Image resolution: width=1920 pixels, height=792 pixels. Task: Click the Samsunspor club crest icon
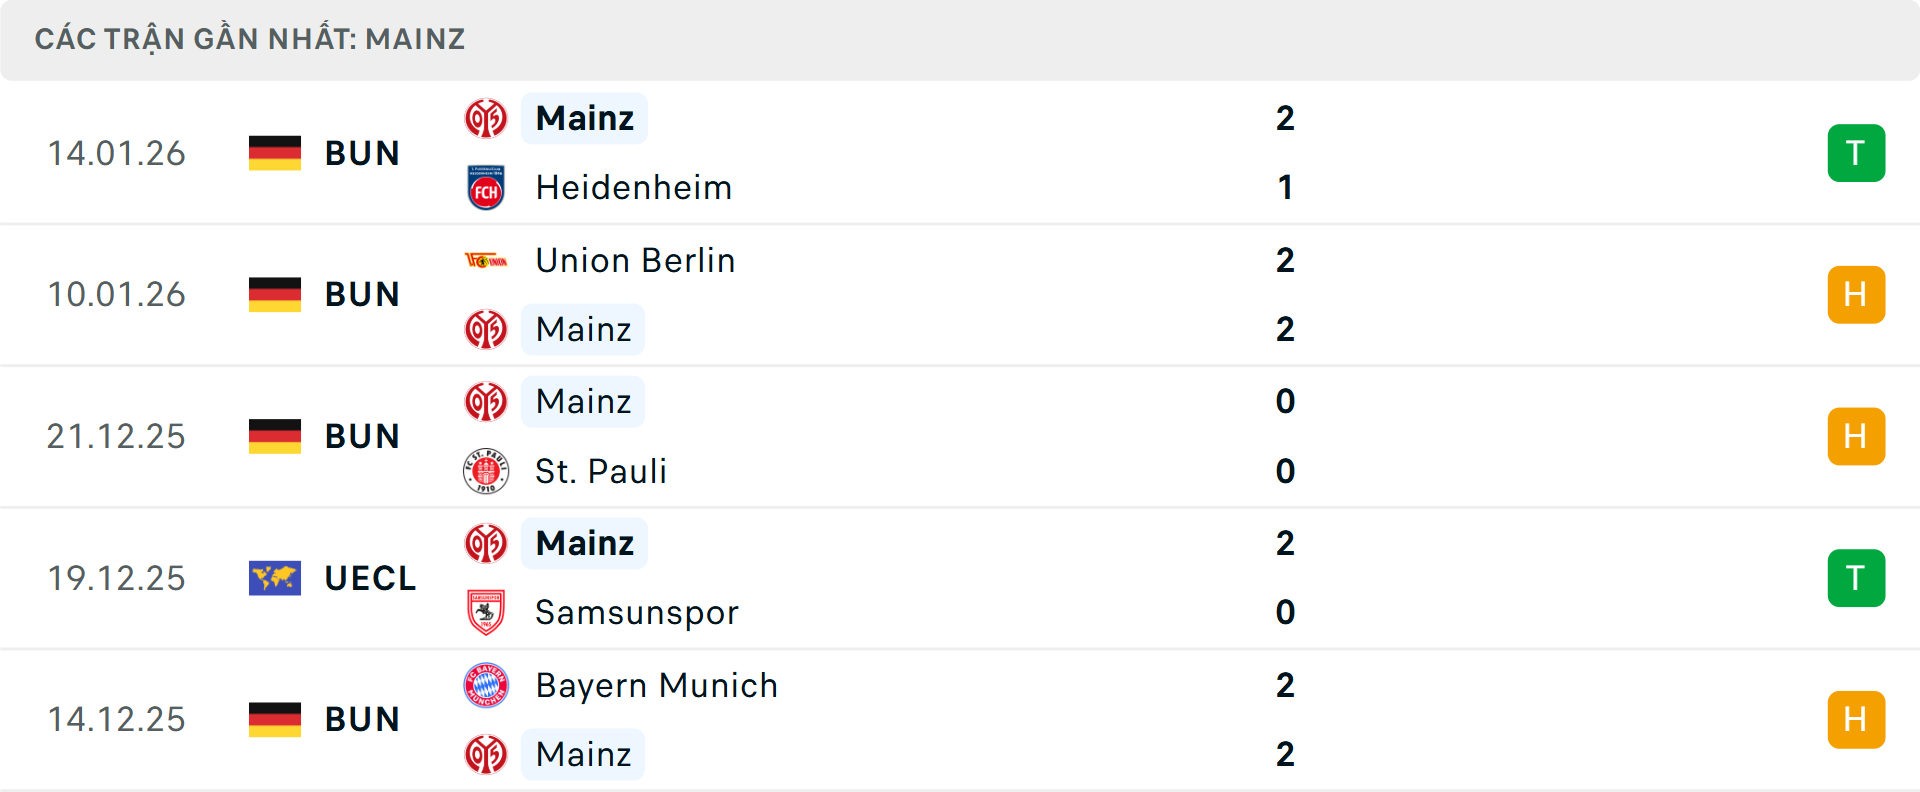coord(486,612)
